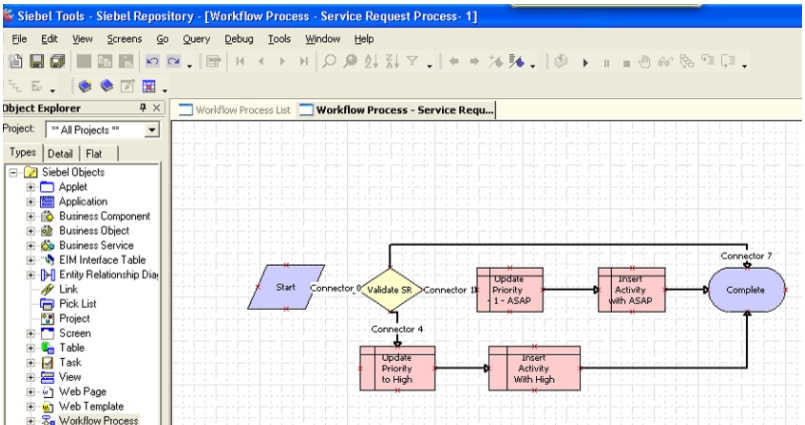
Task: Select the Complete end step
Action: 746,290
